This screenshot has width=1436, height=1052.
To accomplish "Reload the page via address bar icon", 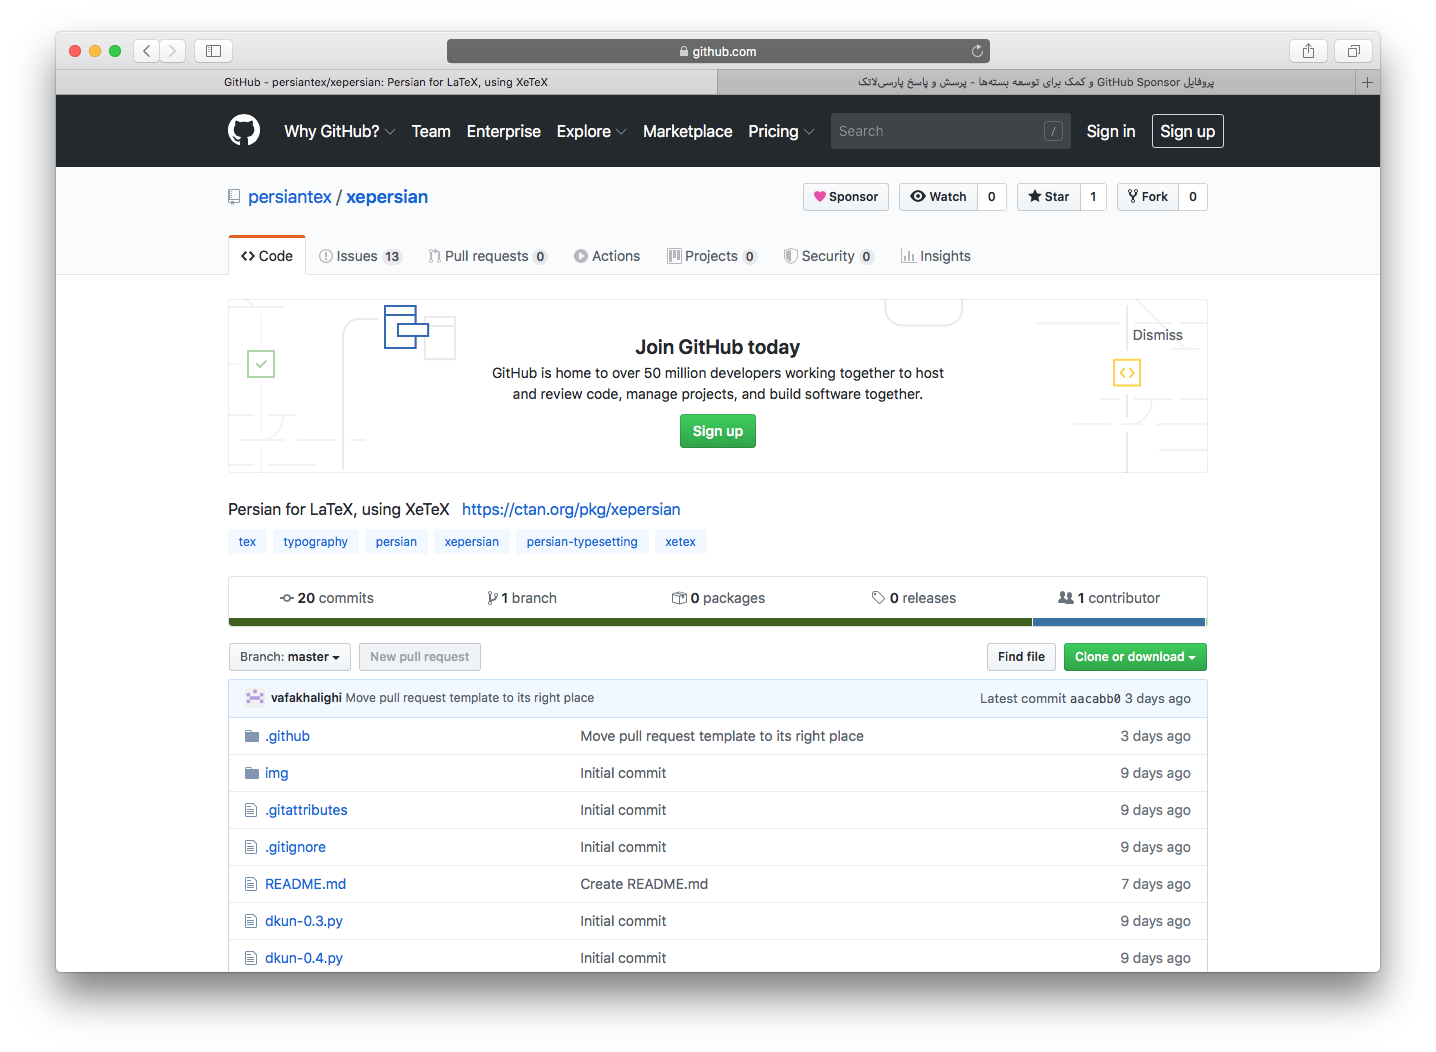I will point(977,51).
